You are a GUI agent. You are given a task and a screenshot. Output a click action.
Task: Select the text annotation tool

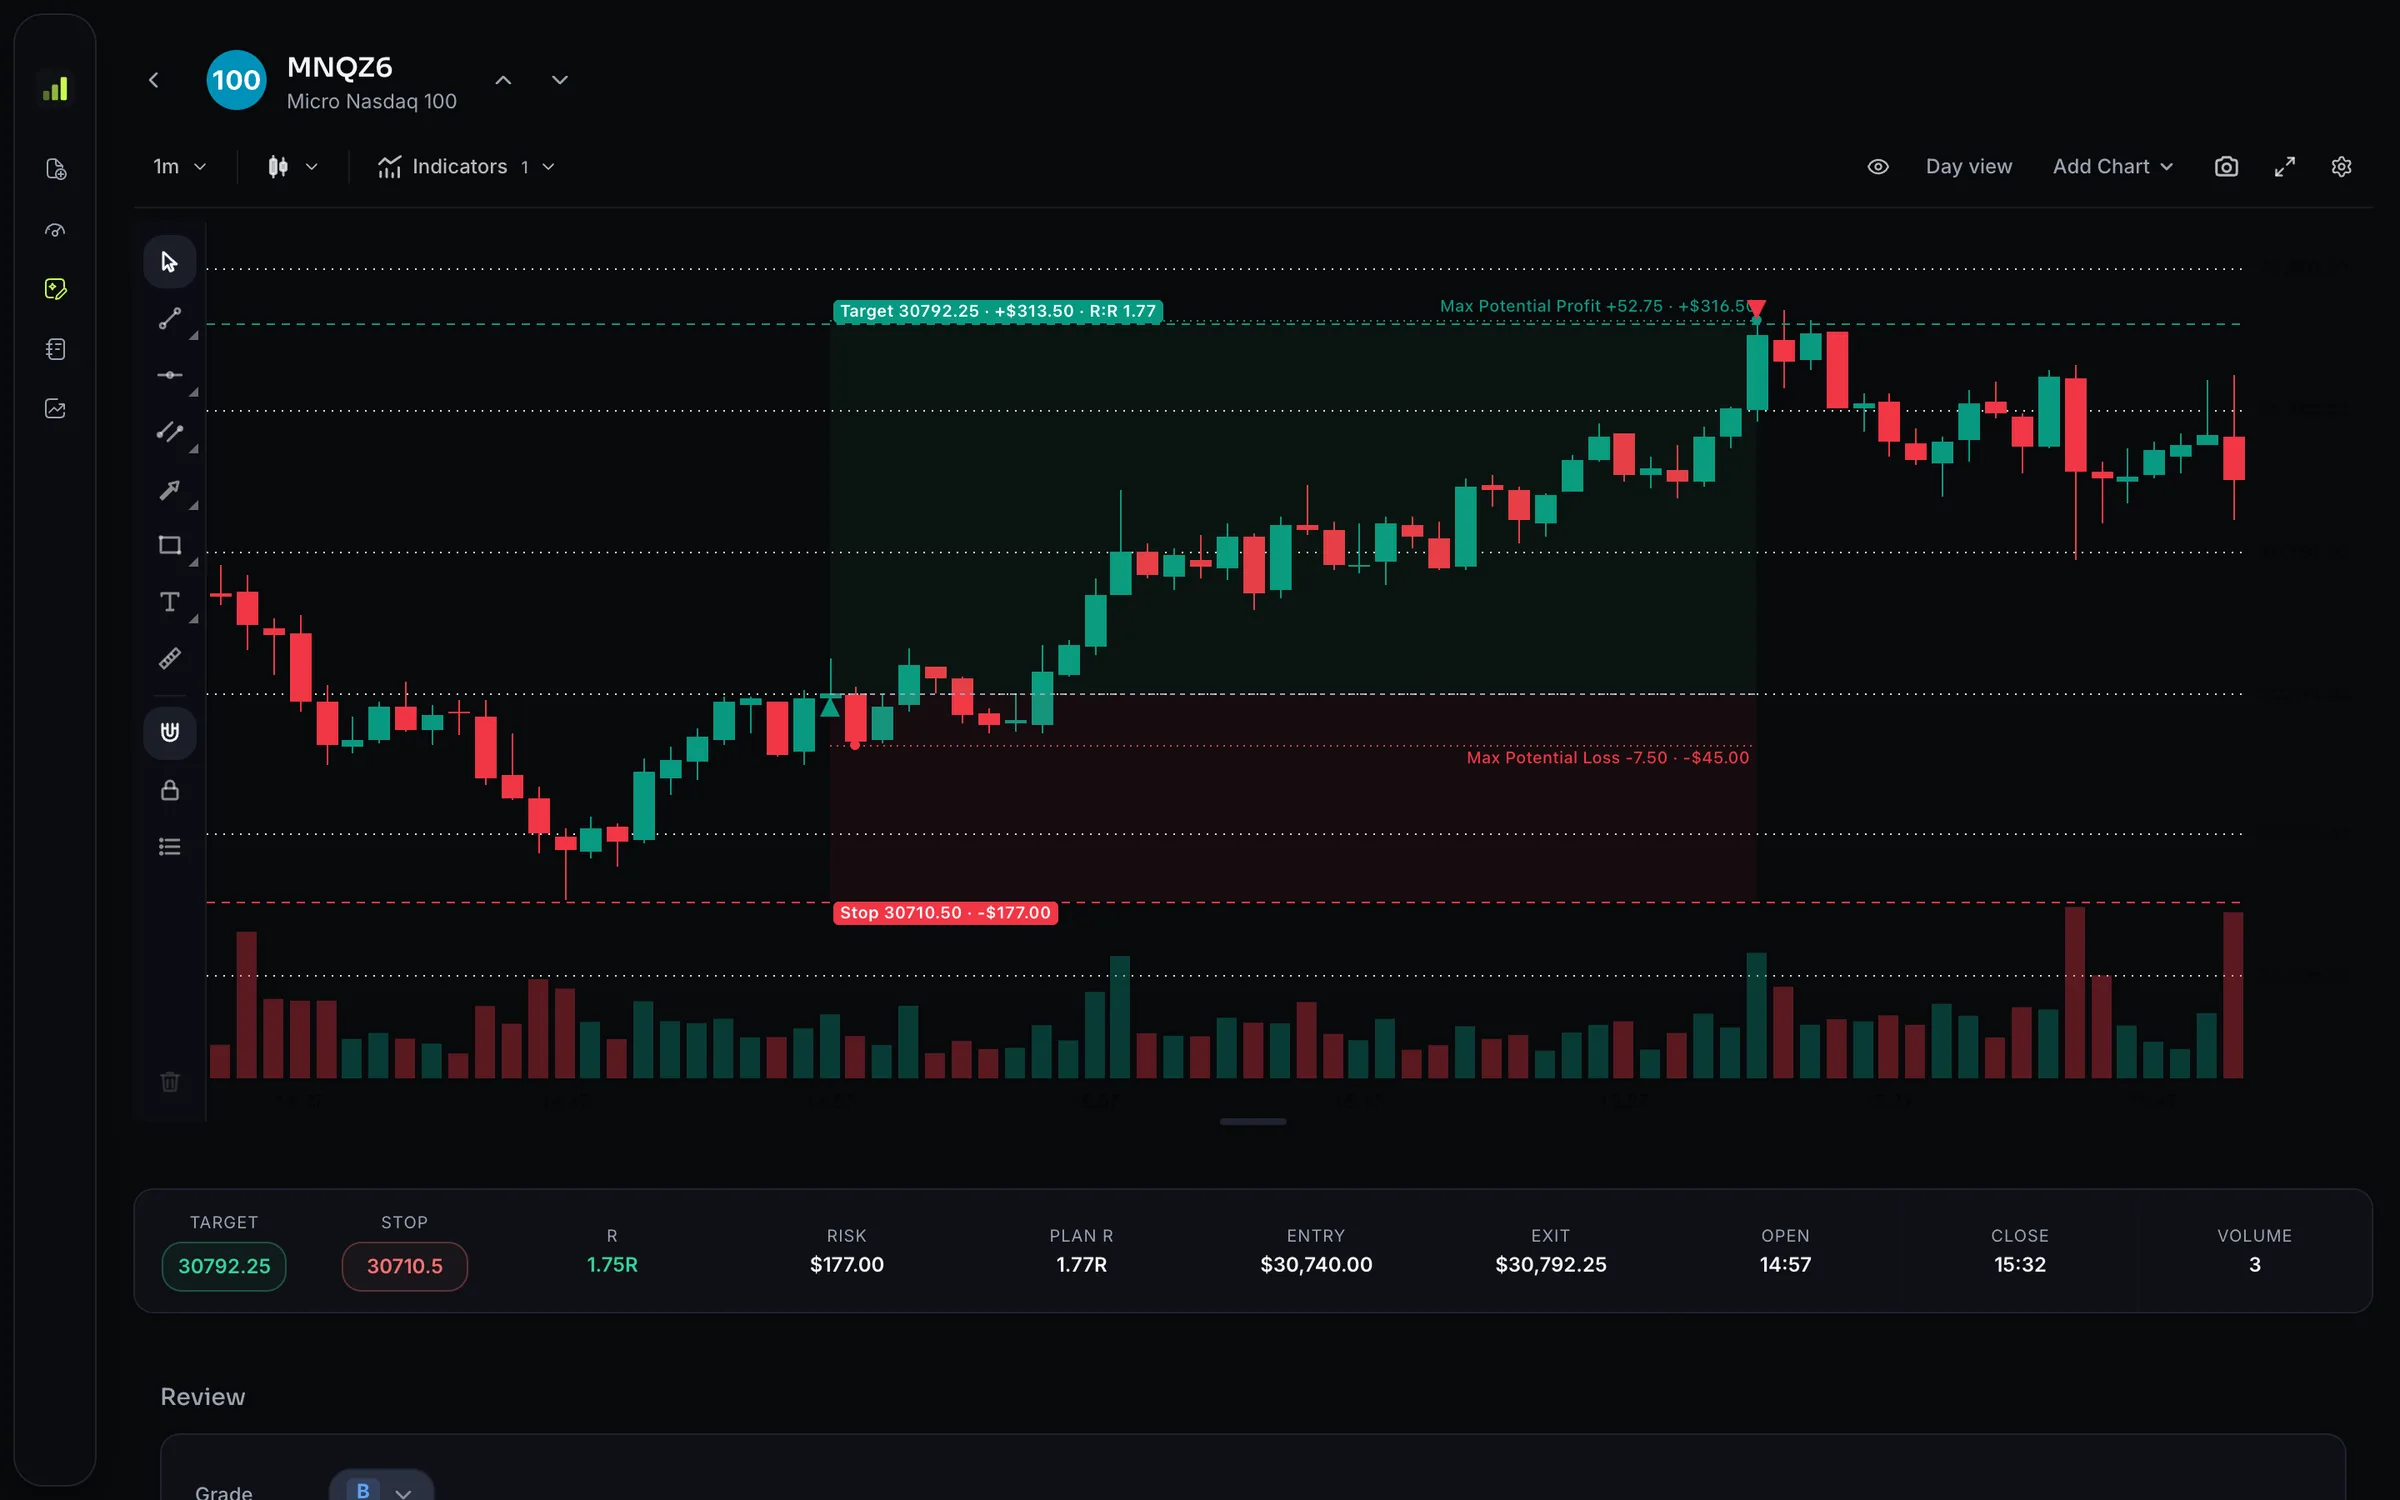pyautogui.click(x=169, y=602)
